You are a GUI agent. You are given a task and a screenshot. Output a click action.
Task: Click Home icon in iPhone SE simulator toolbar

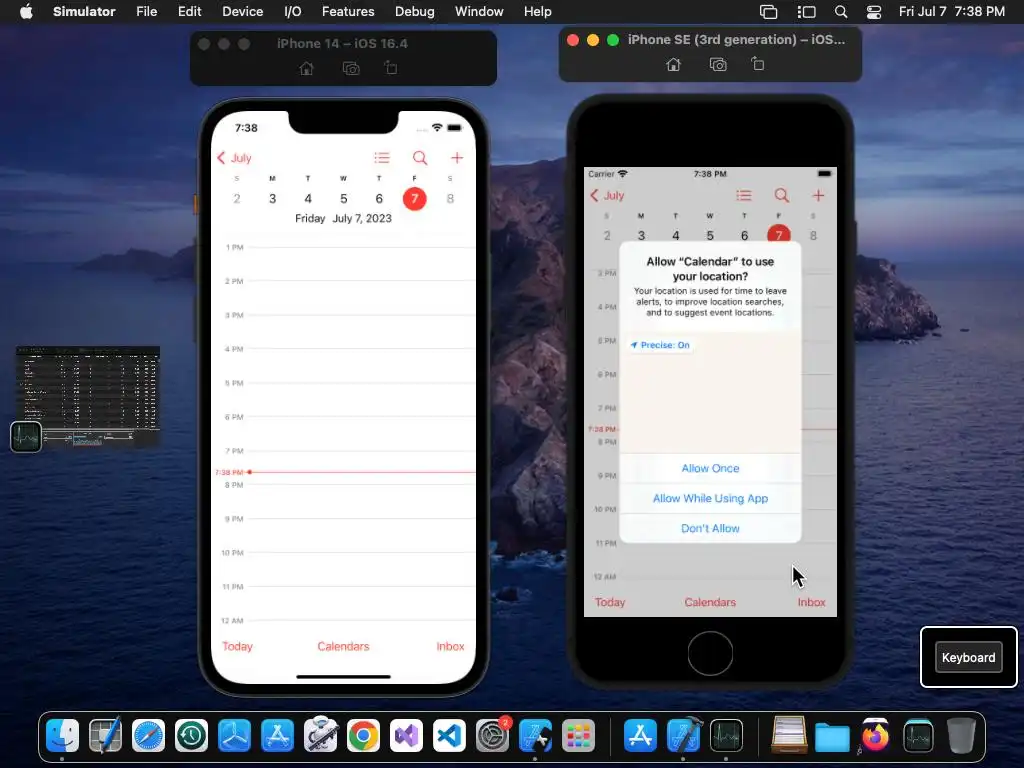click(x=673, y=65)
